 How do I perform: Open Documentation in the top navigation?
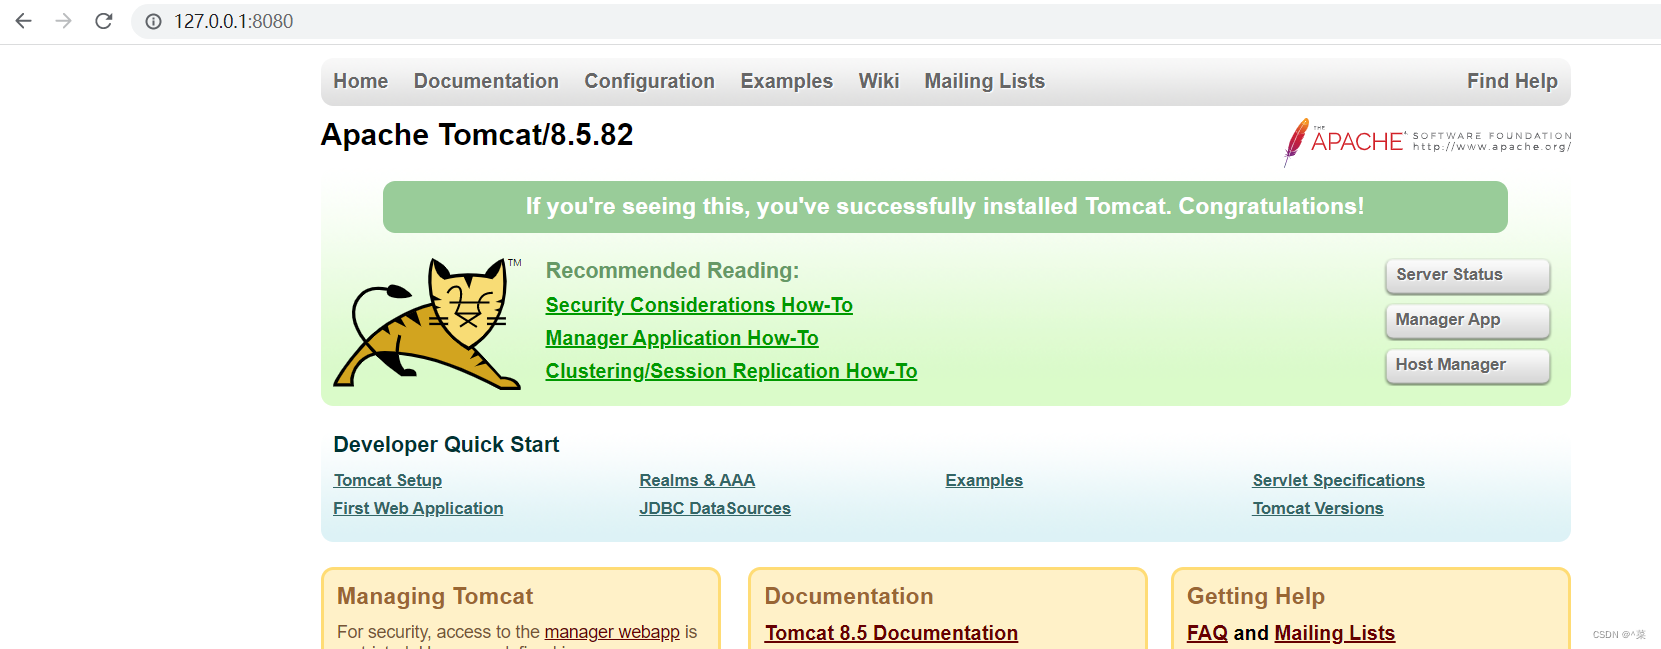click(x=486, y=81)
